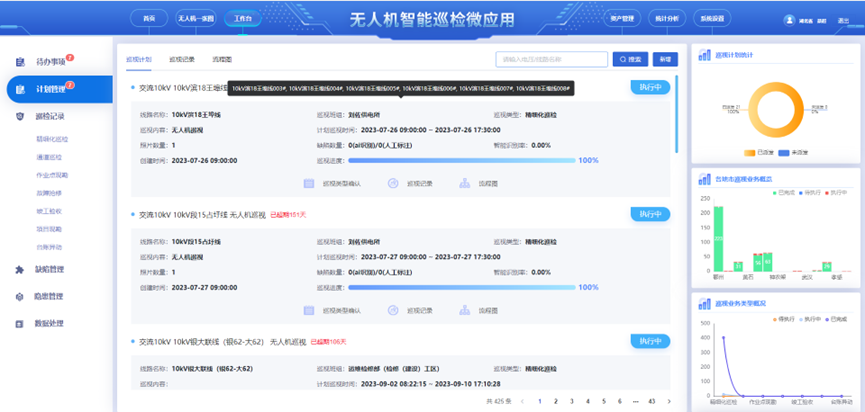This screenshot has width=865, height=412.
Task: Click 退出 to log out
Action: [x=843, y=20]
